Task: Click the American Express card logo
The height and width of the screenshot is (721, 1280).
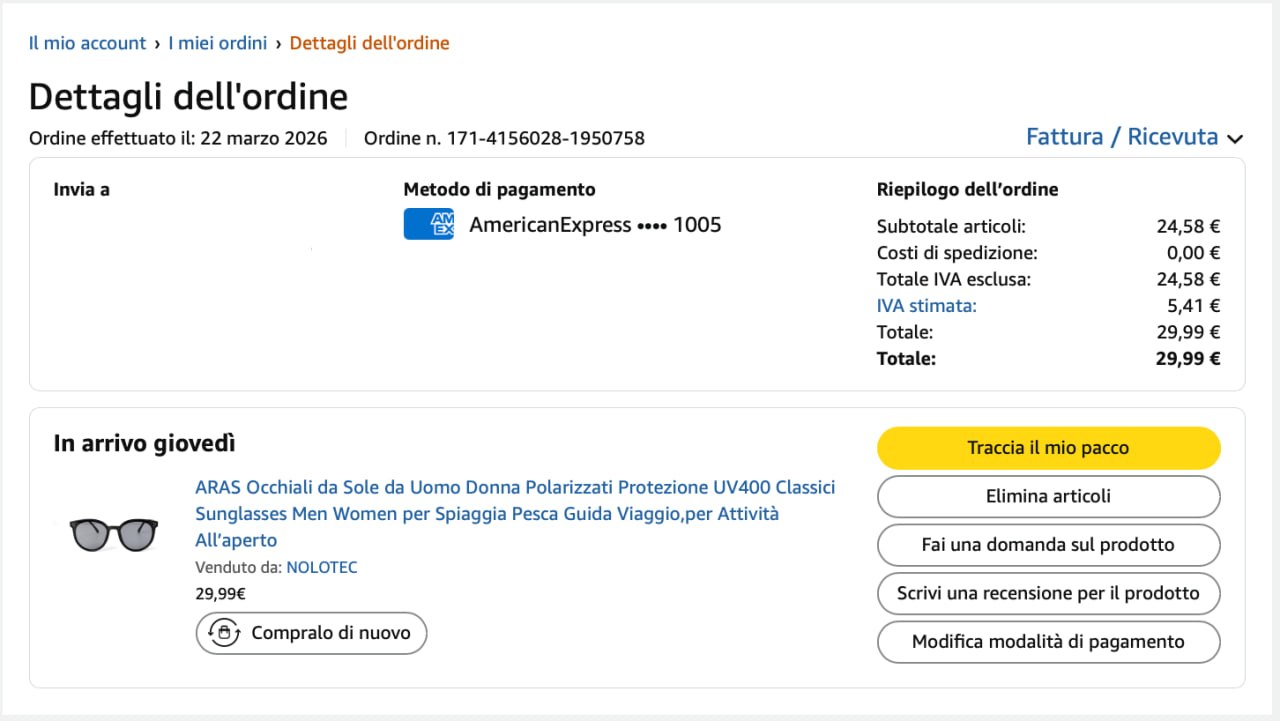Action: pos(428,224)
